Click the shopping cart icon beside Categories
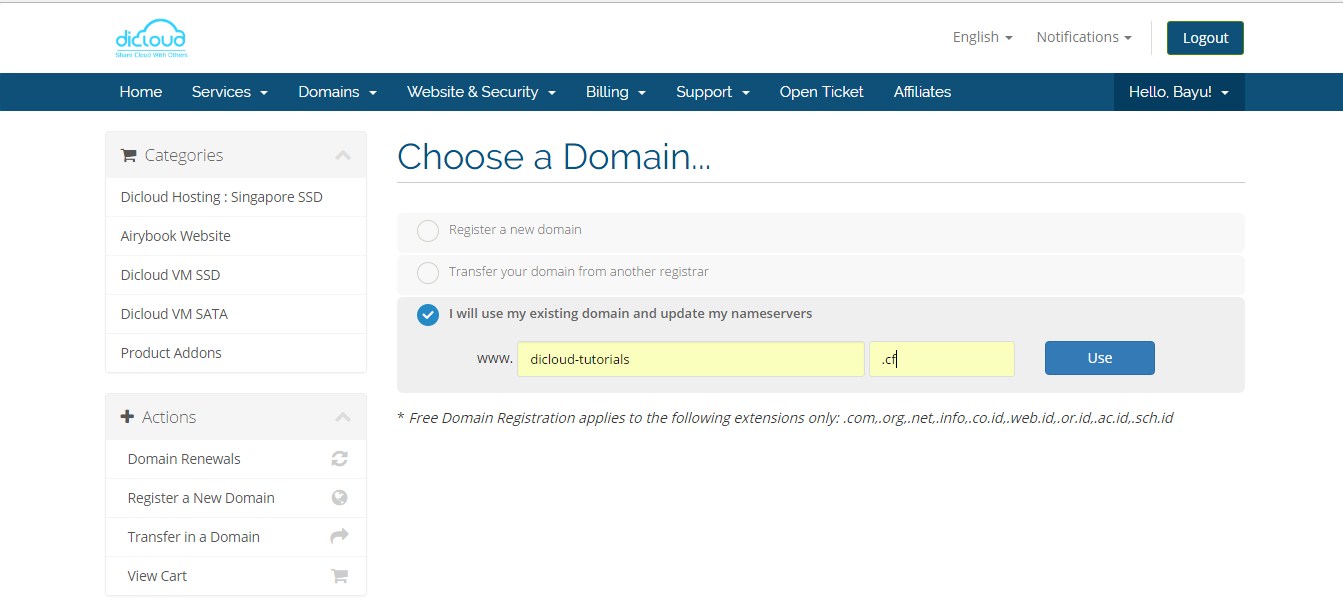The width and height of the screenshot is (1343, 610). [x=128, y=155]
